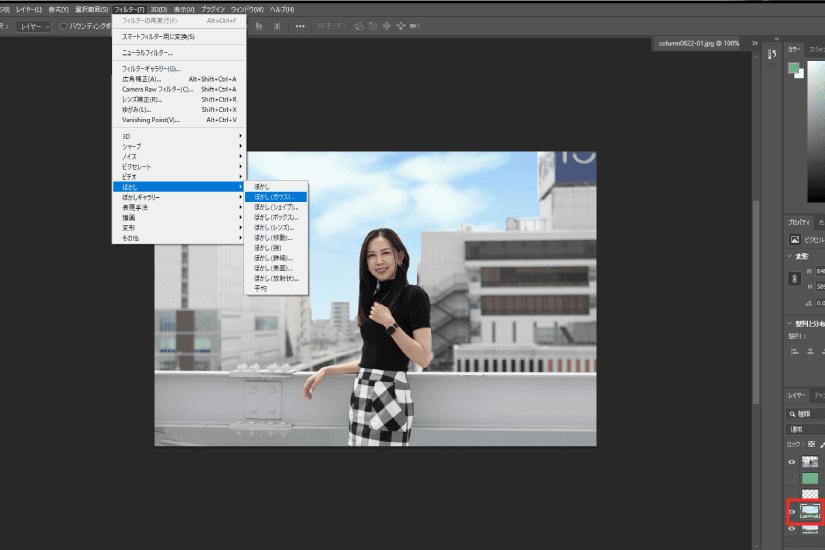Open the フィルターギャラリー menu entry
The height and width of the screenshot is (550, 825).
[151, 68]
